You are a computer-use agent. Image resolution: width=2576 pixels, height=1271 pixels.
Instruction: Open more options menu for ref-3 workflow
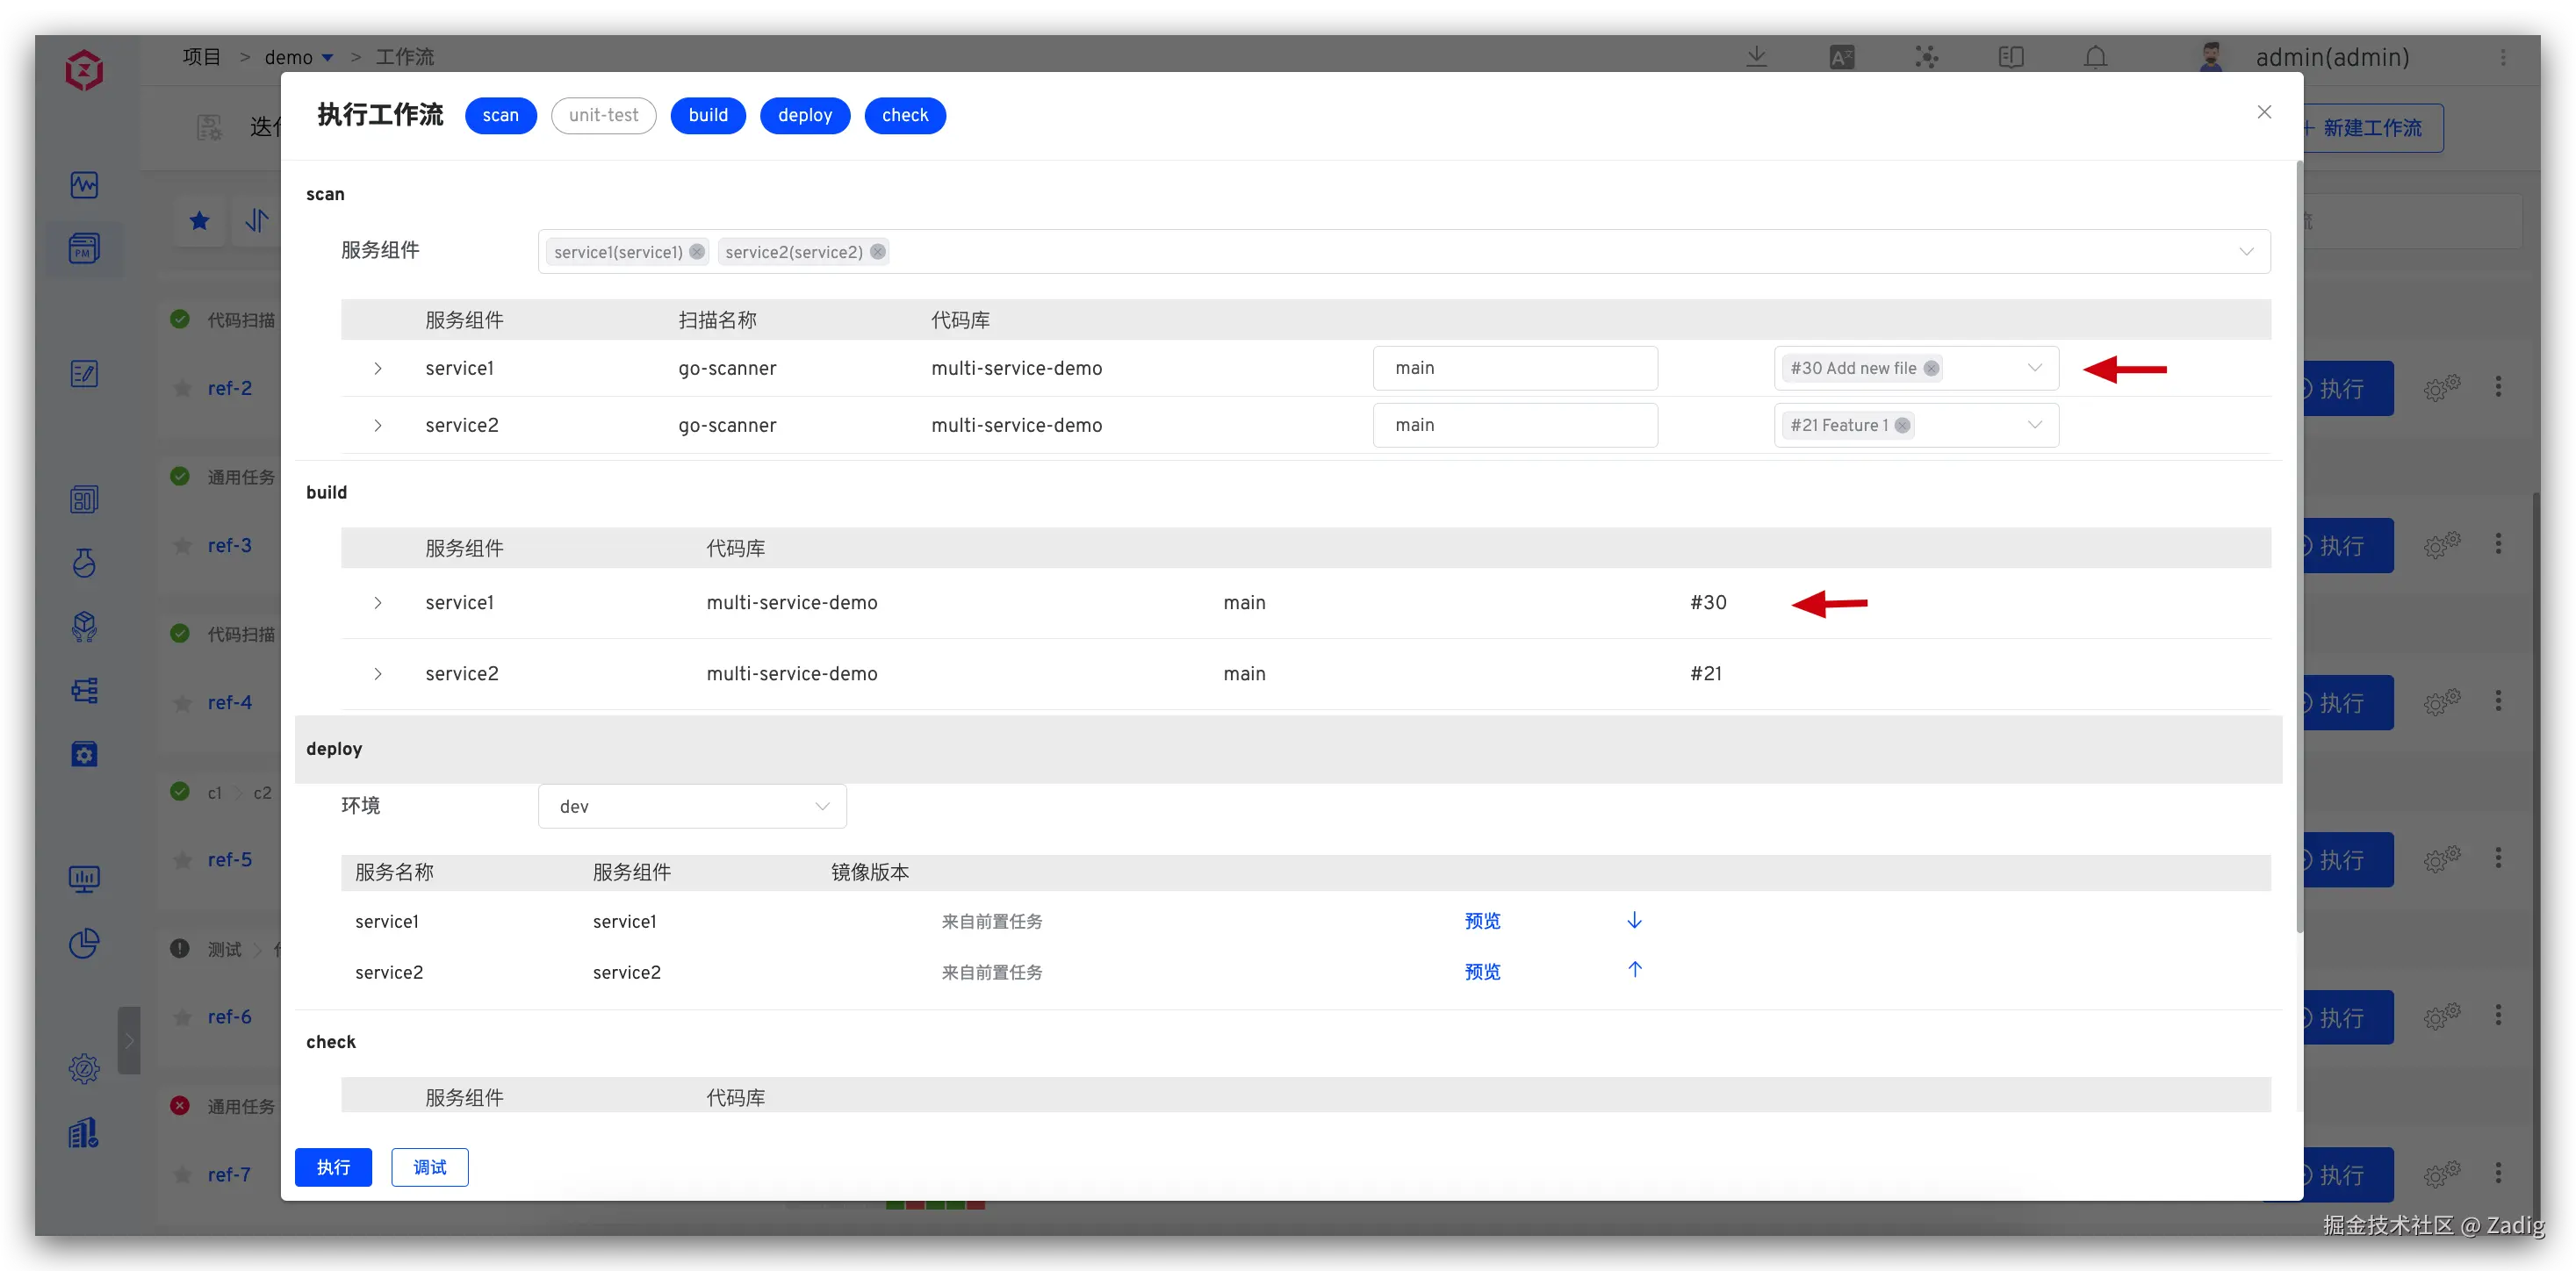pyautogui.click(x=2498, y=544)
